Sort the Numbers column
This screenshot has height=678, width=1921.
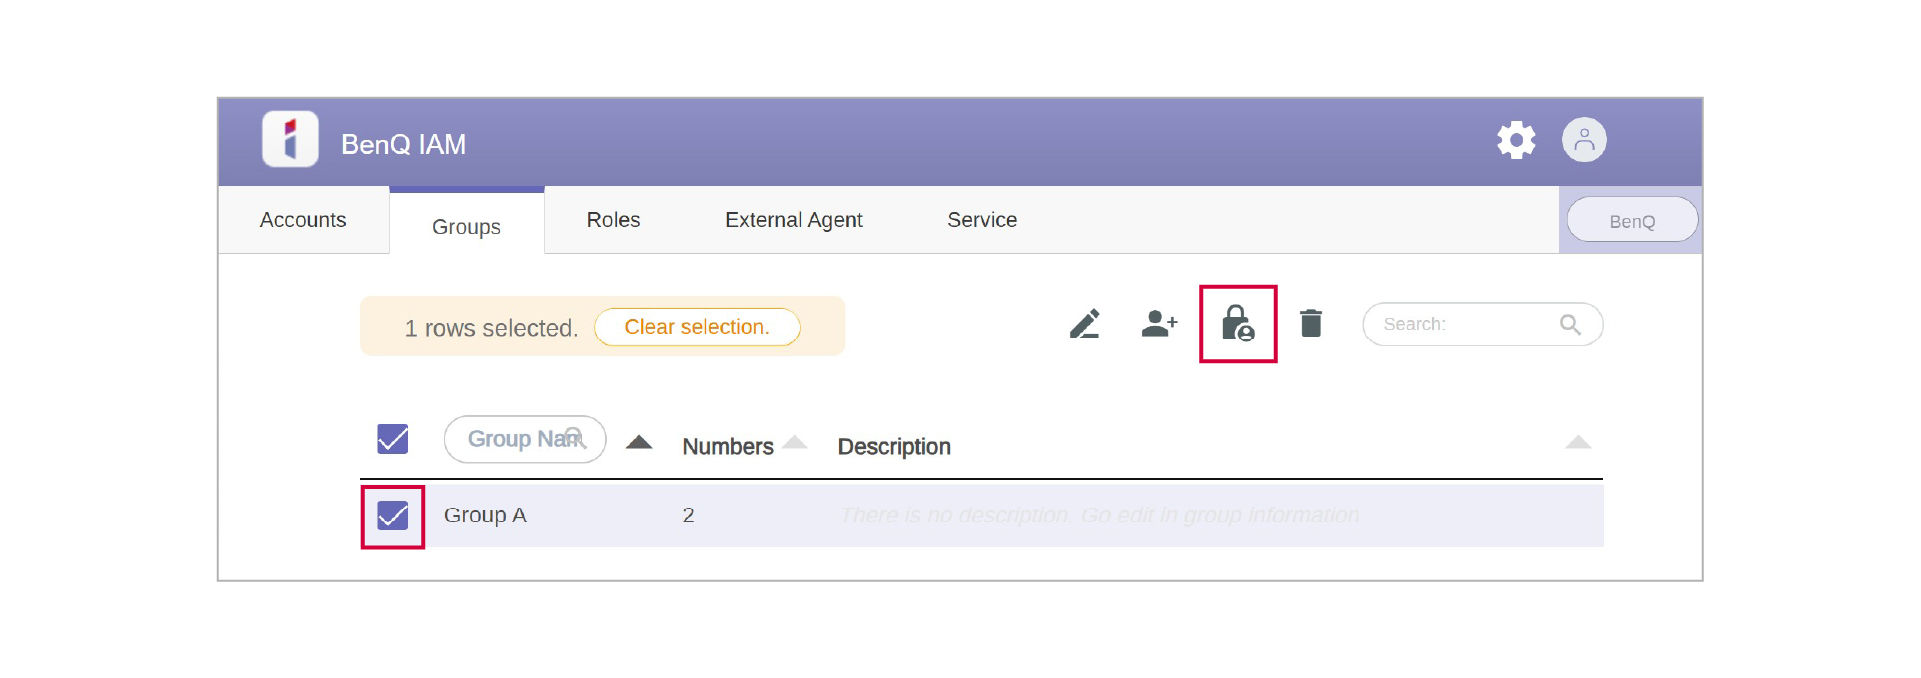coord(795,443)
